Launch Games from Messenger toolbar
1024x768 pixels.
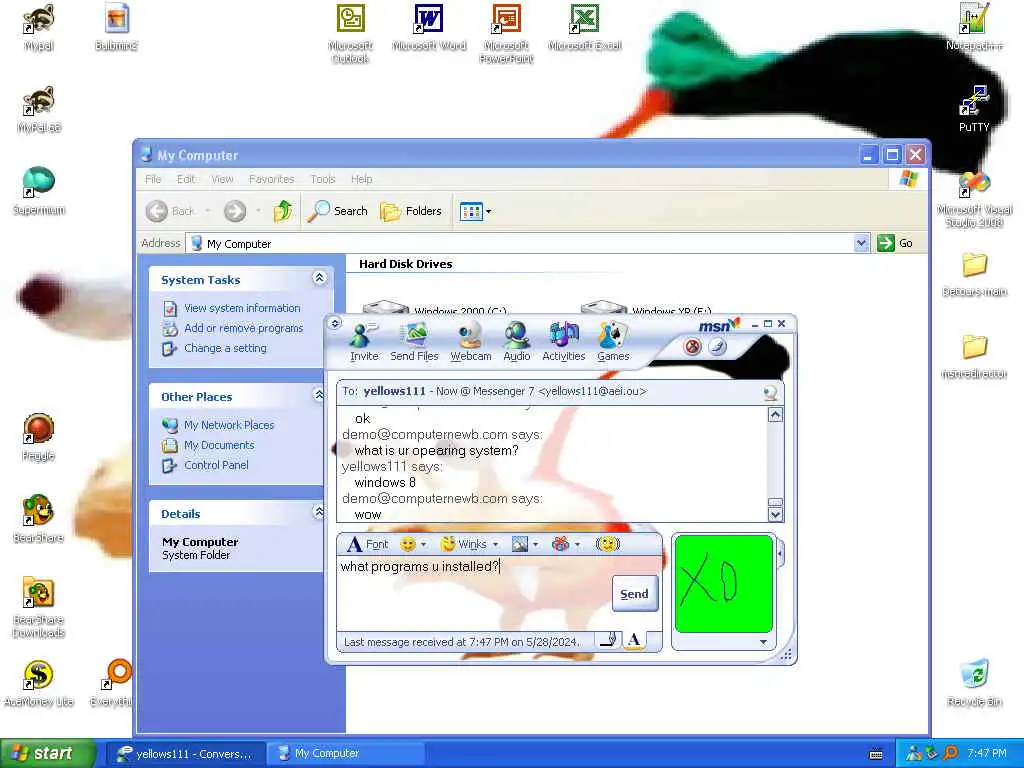click(613, 342)
